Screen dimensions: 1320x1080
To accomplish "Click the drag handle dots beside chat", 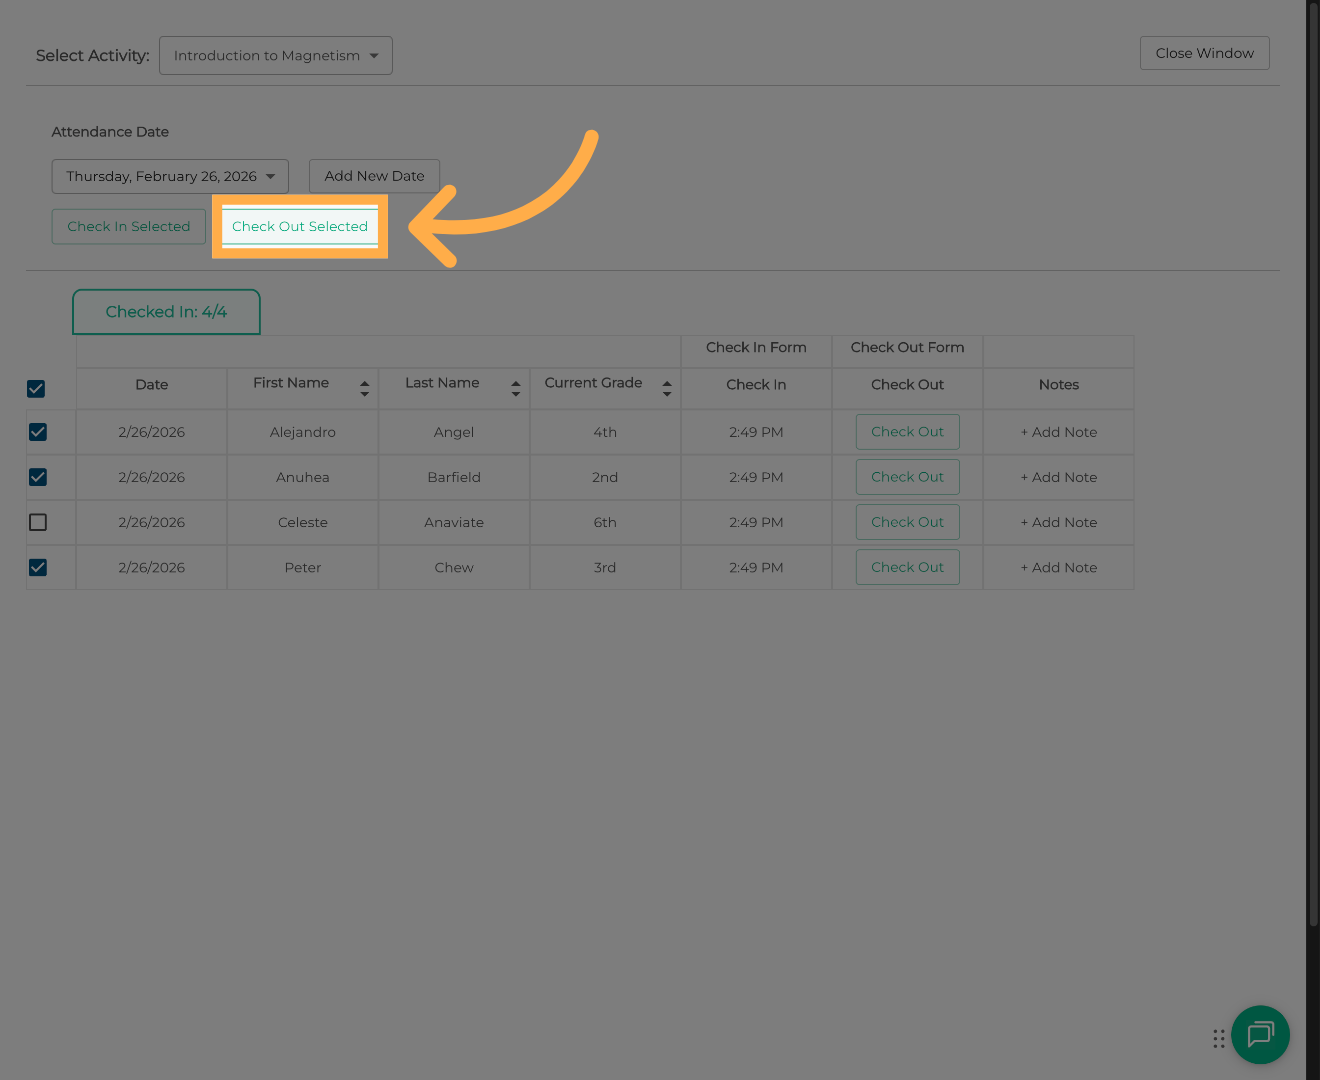I will tap(1219, 1039).
